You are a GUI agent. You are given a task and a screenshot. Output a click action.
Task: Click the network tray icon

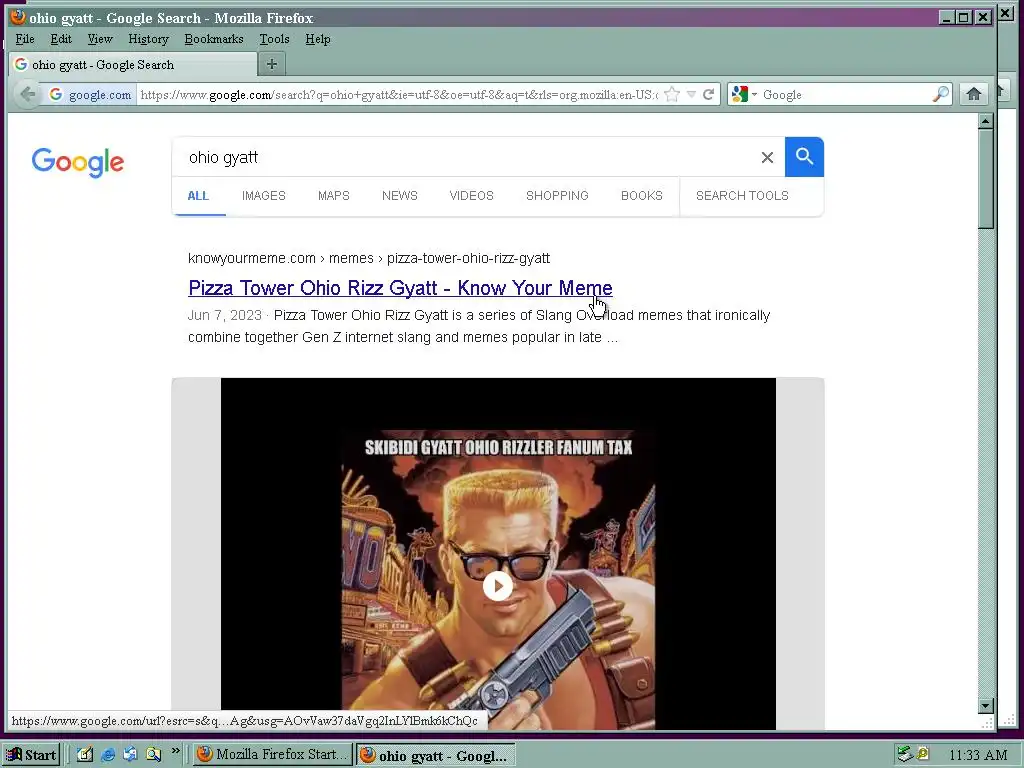[904, 754]
